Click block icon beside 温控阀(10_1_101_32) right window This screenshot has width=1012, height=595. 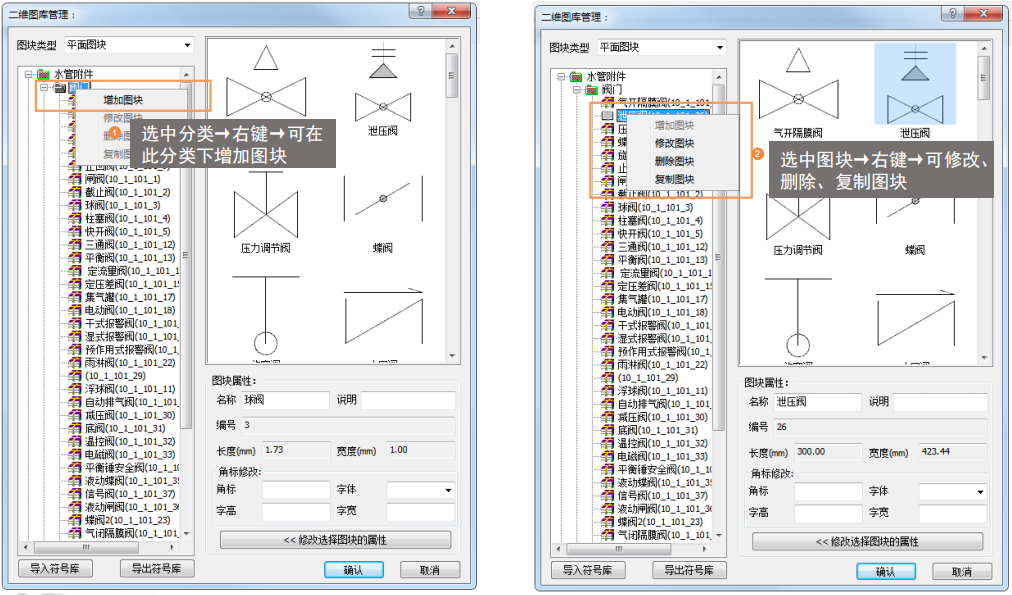click(607, 443)
